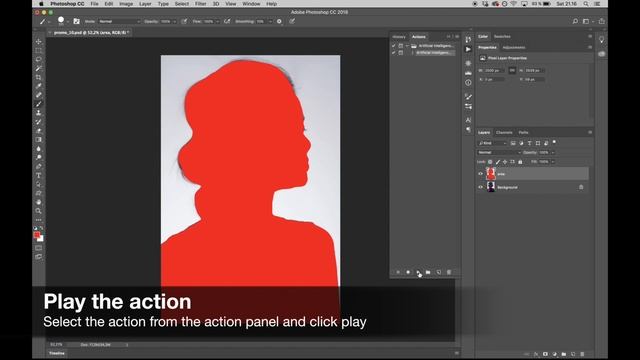Viewport: 640px width, 360px height.
Task: Open the Brush Preset picker dropdown
Action: pos(68,22)
